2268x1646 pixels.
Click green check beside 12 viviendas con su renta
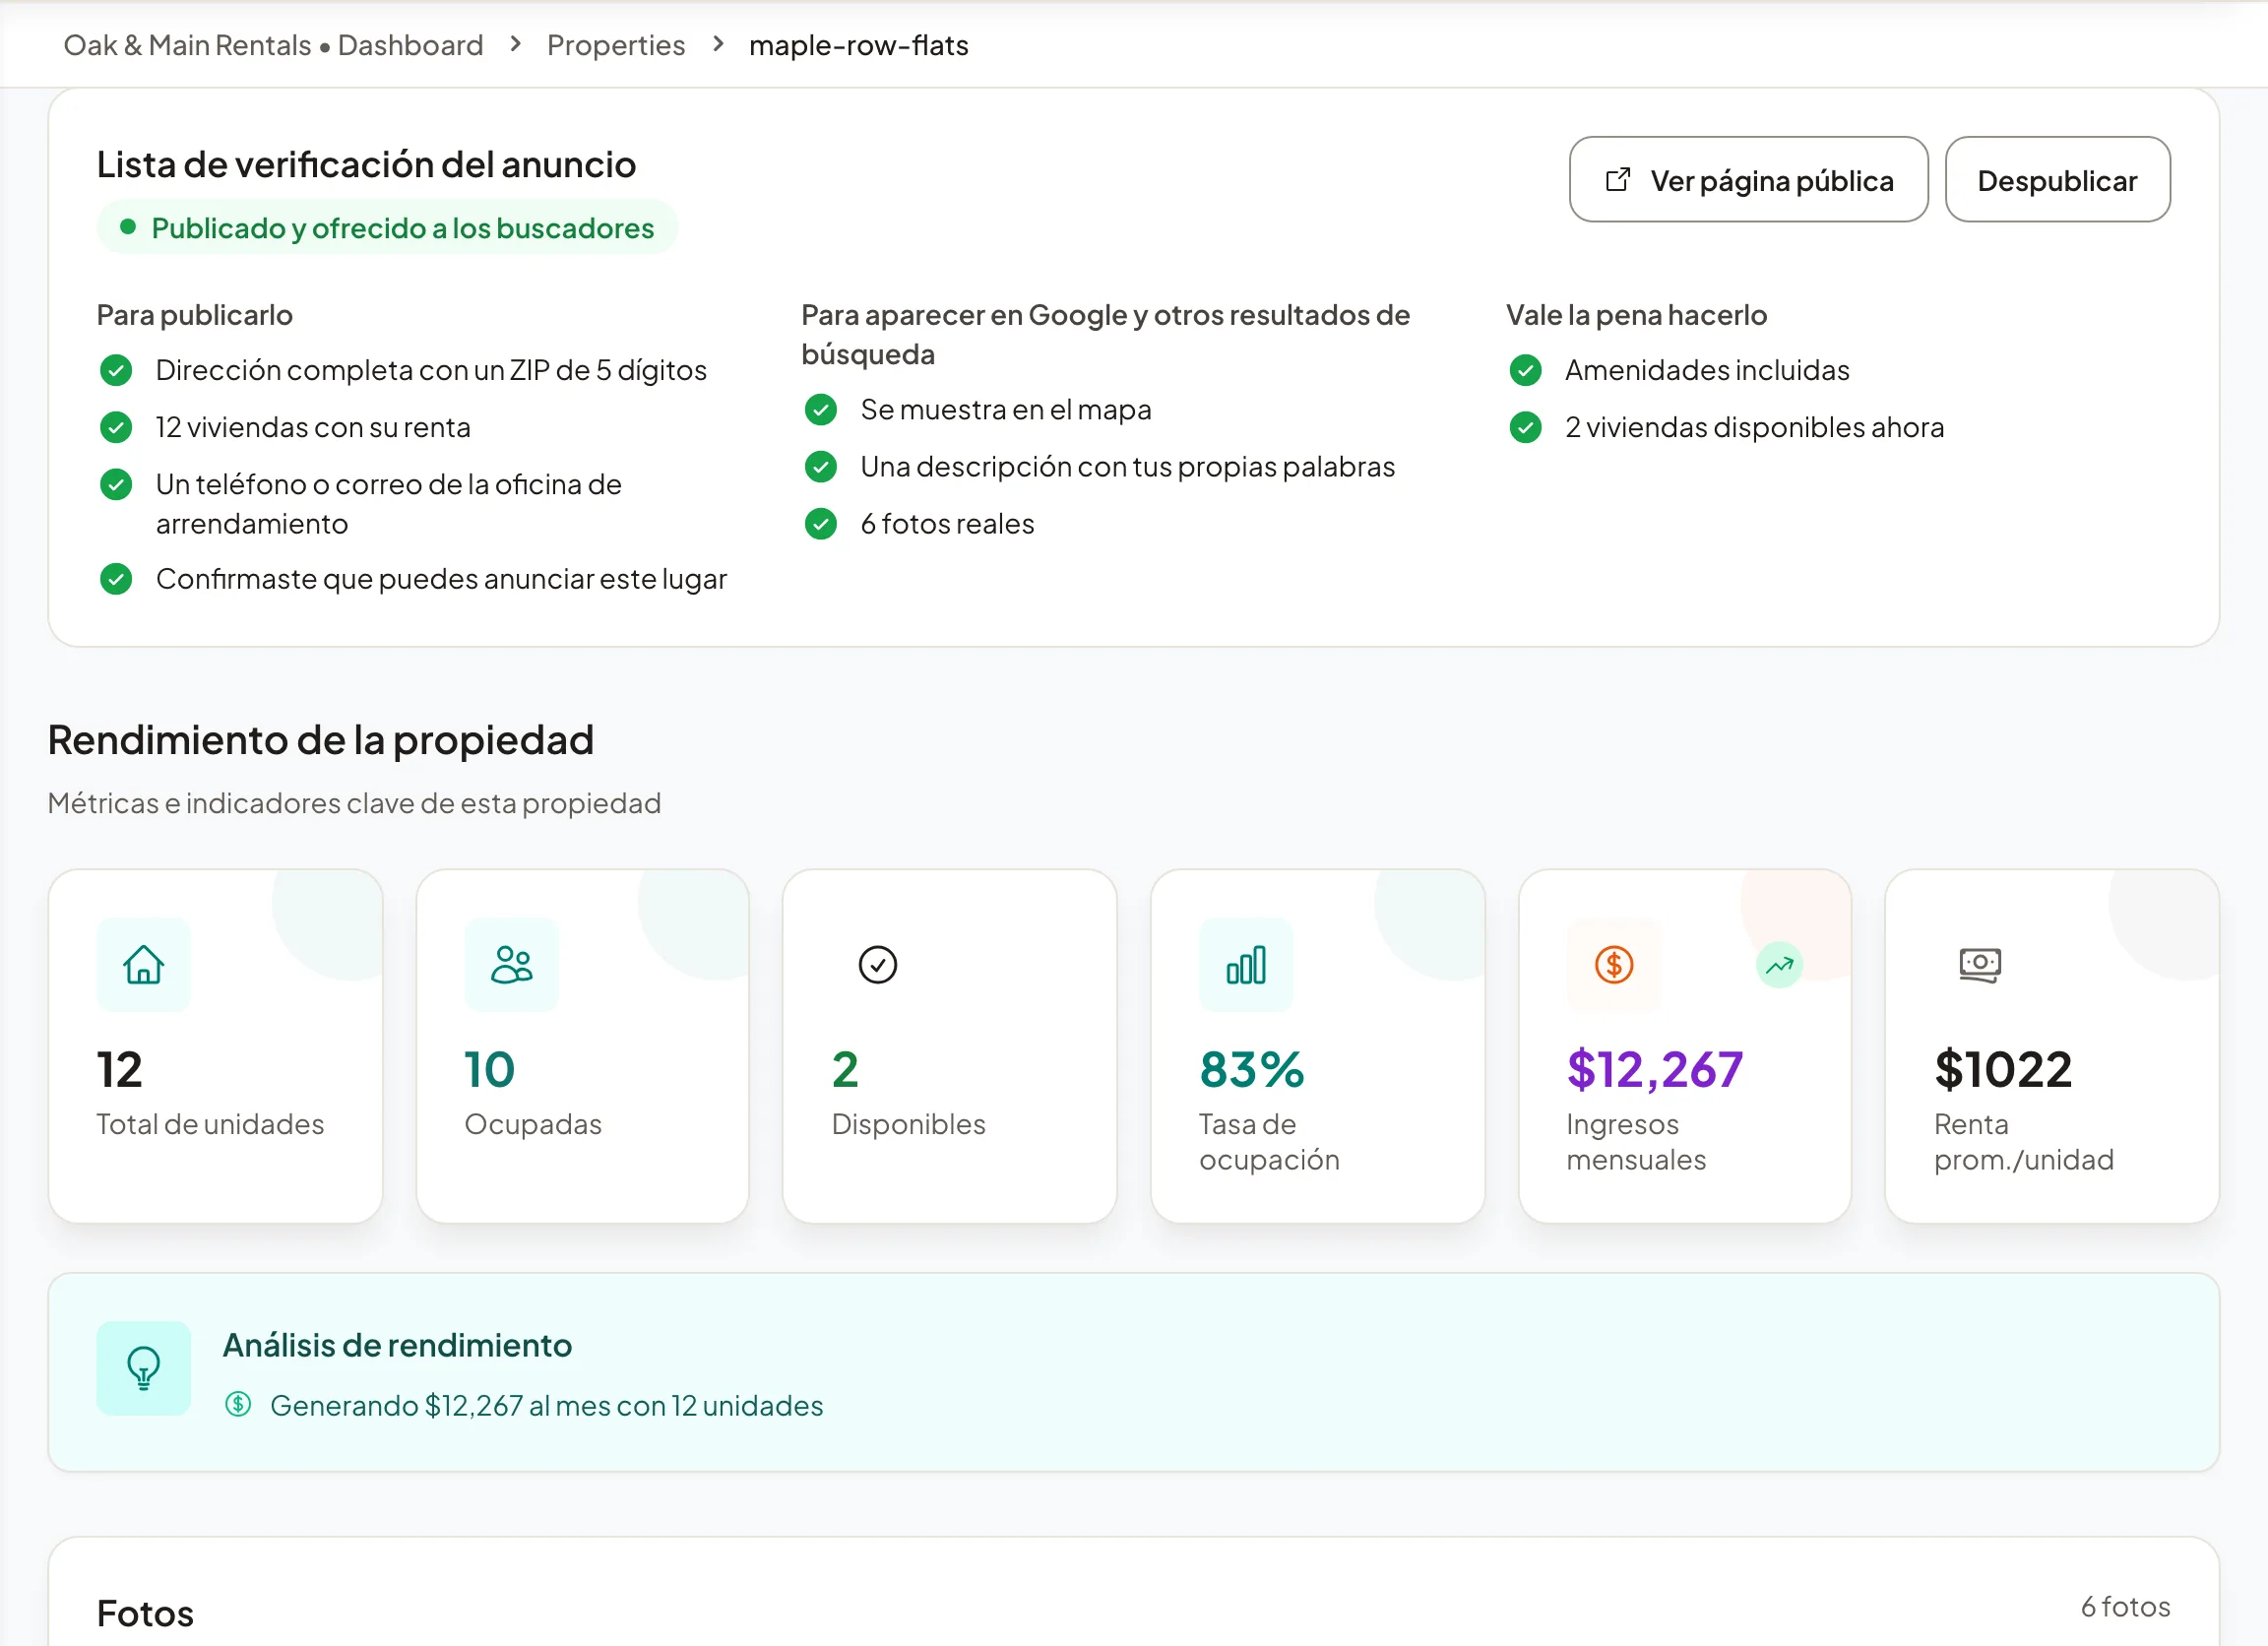pos(116,427)
